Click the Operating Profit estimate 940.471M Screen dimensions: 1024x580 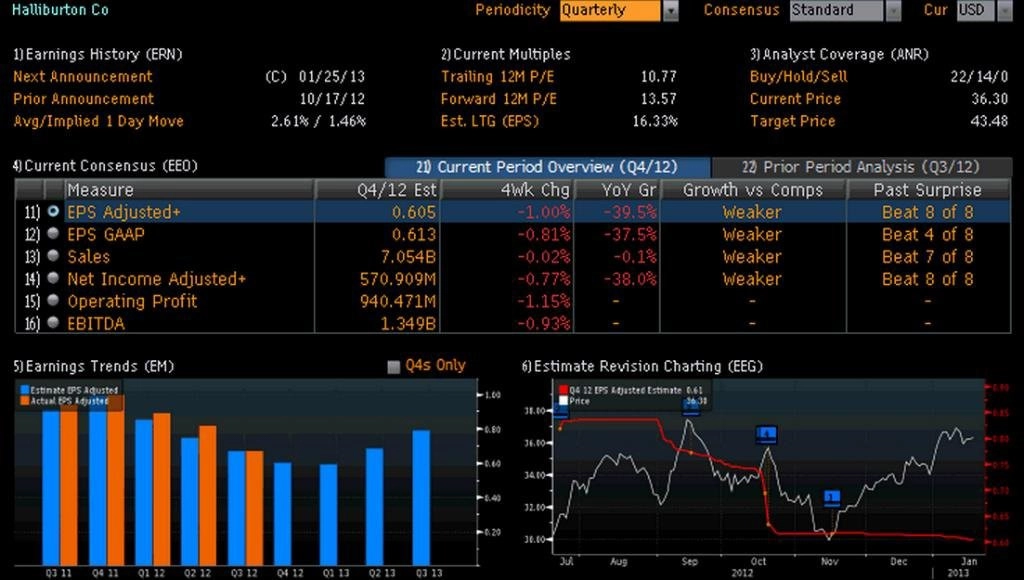point(398,301)
